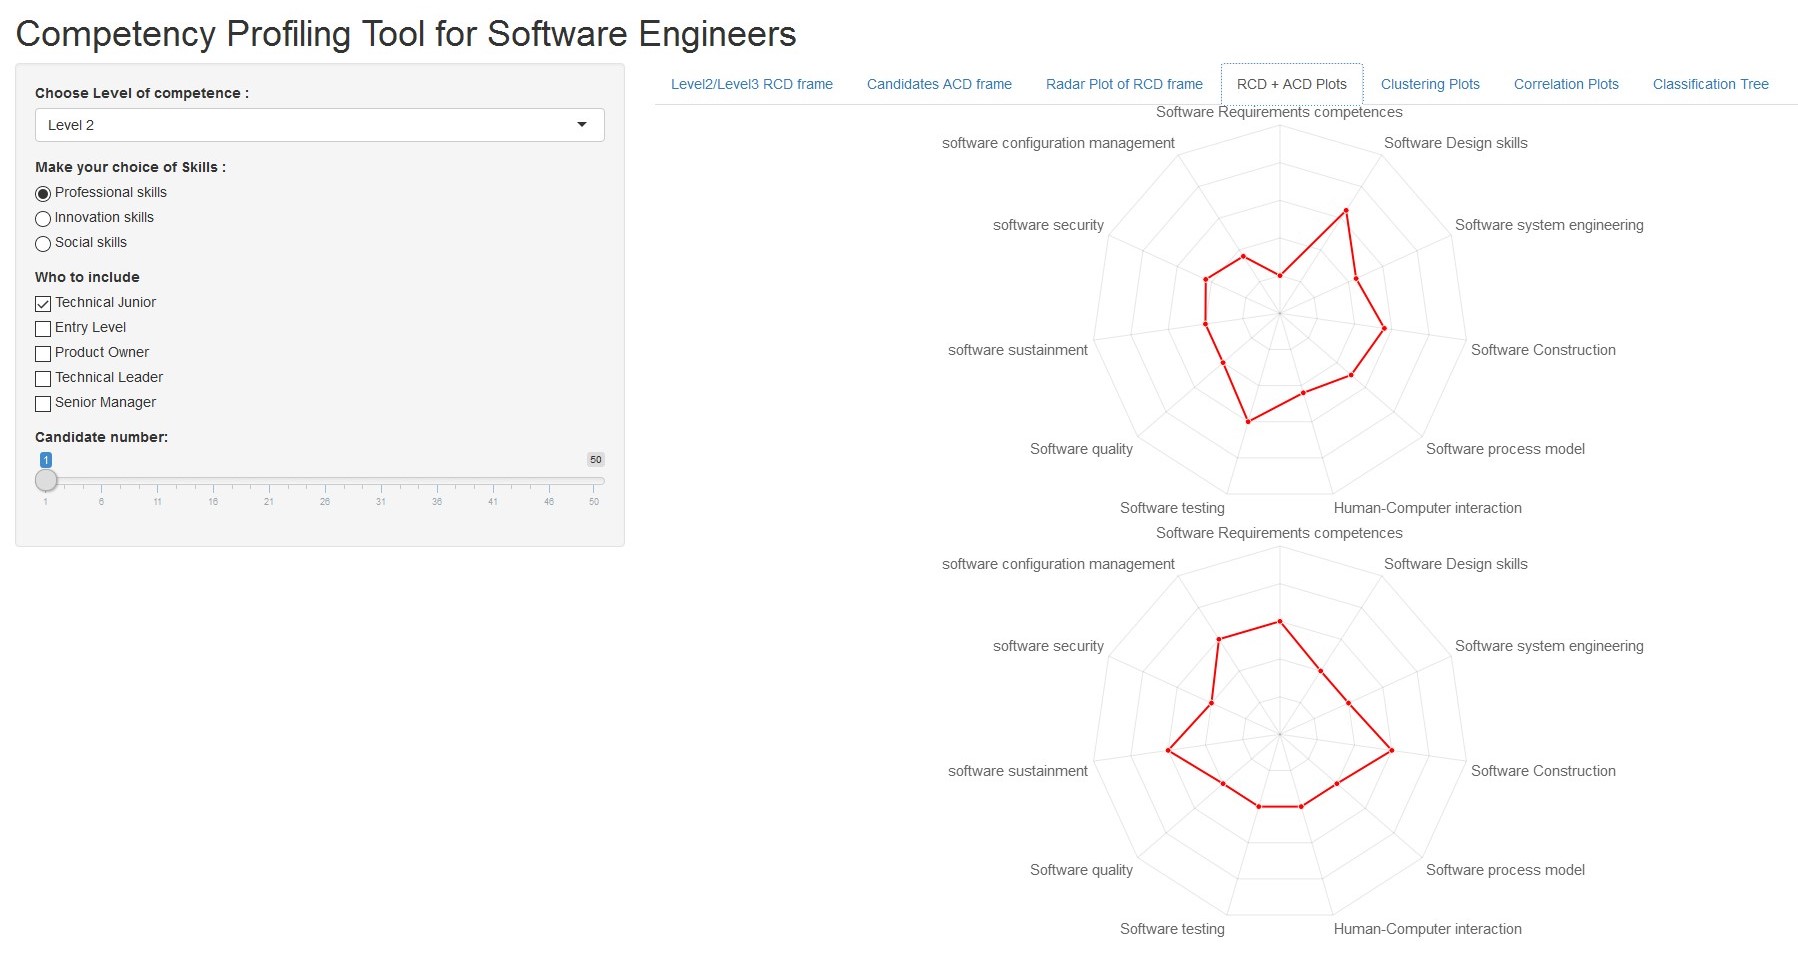Open the Correlation Plots tab
Image resolution: width=1798 pixels, height=960 pixels.
pos(1565,84)
